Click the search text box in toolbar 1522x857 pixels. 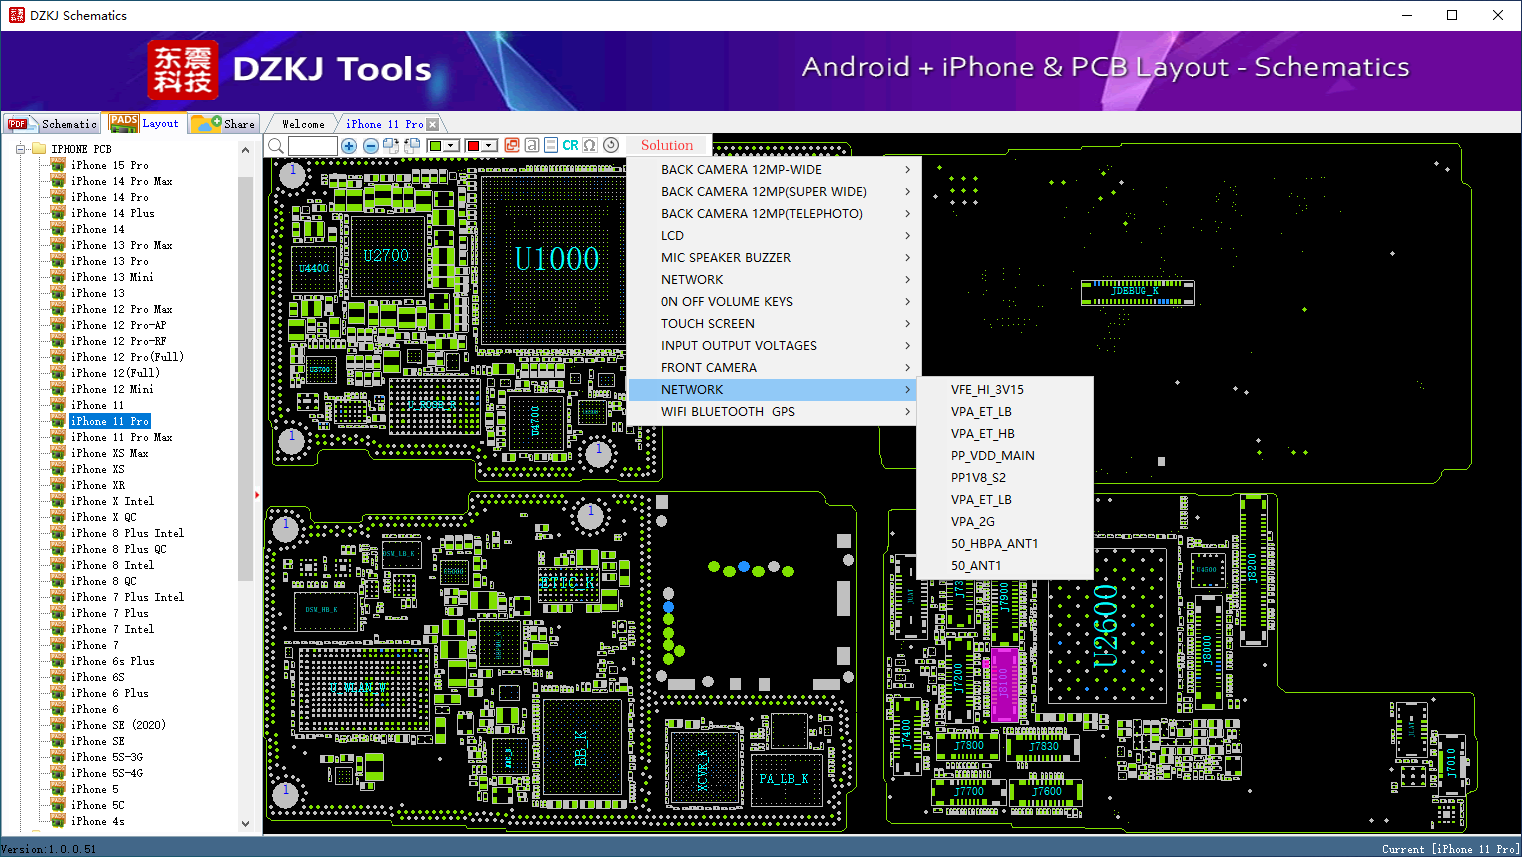pyautogui.click(x=313, y=146)
